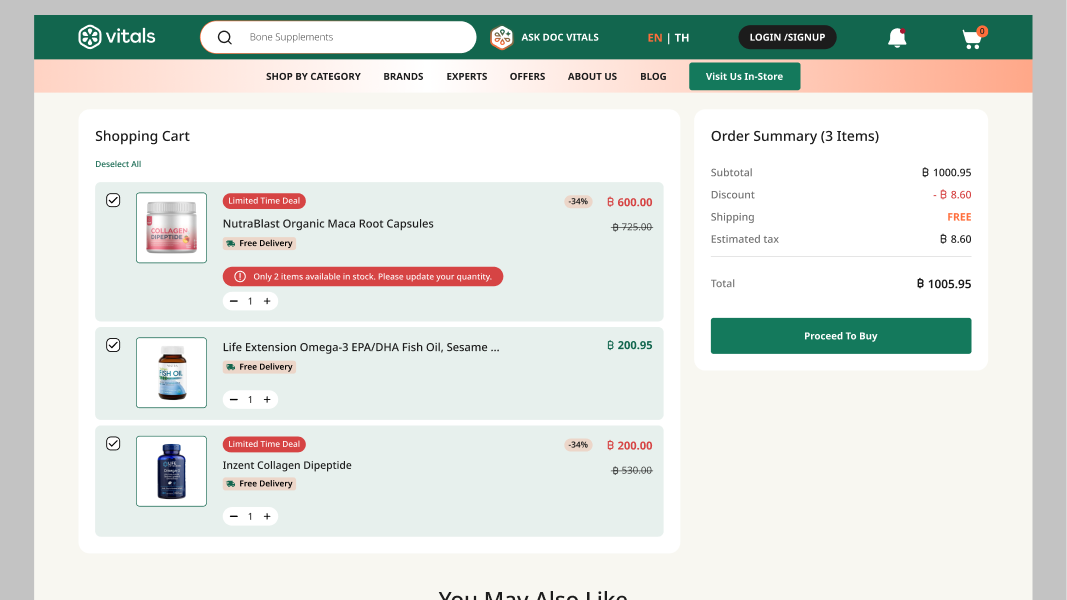Uncheck Inzent Collagen Dipeptide item

(x=113, y=444)
